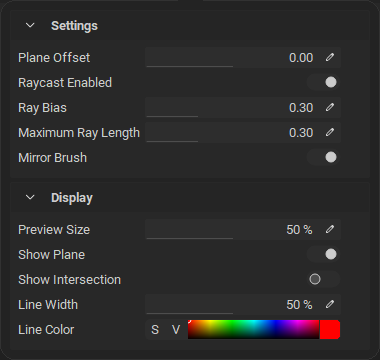
Task: Click the pencil edit icon for Ray Bias
Action: pos(330,107)
